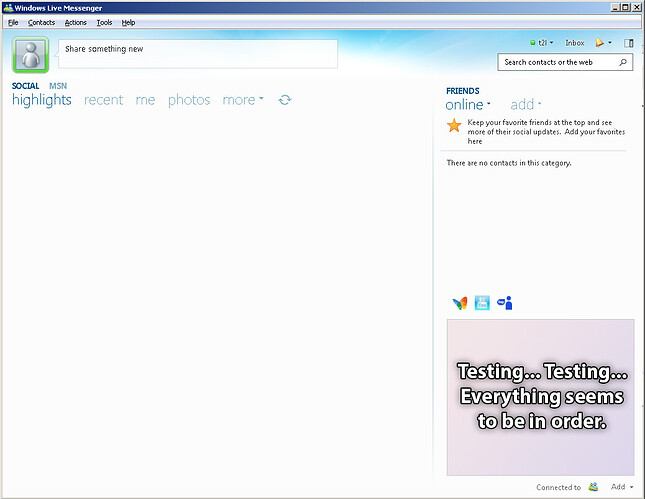Open the Inbox link
Screen dimensions: 645x499
[x=574, y=43]
